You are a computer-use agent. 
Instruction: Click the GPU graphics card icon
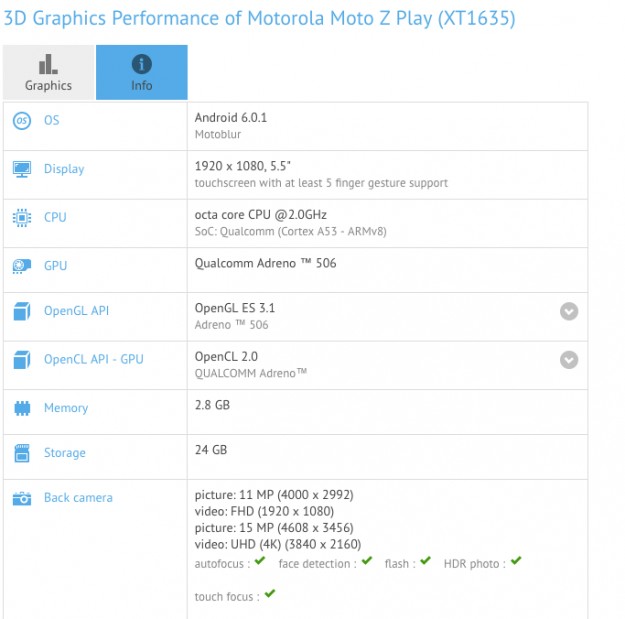[21, 266]
